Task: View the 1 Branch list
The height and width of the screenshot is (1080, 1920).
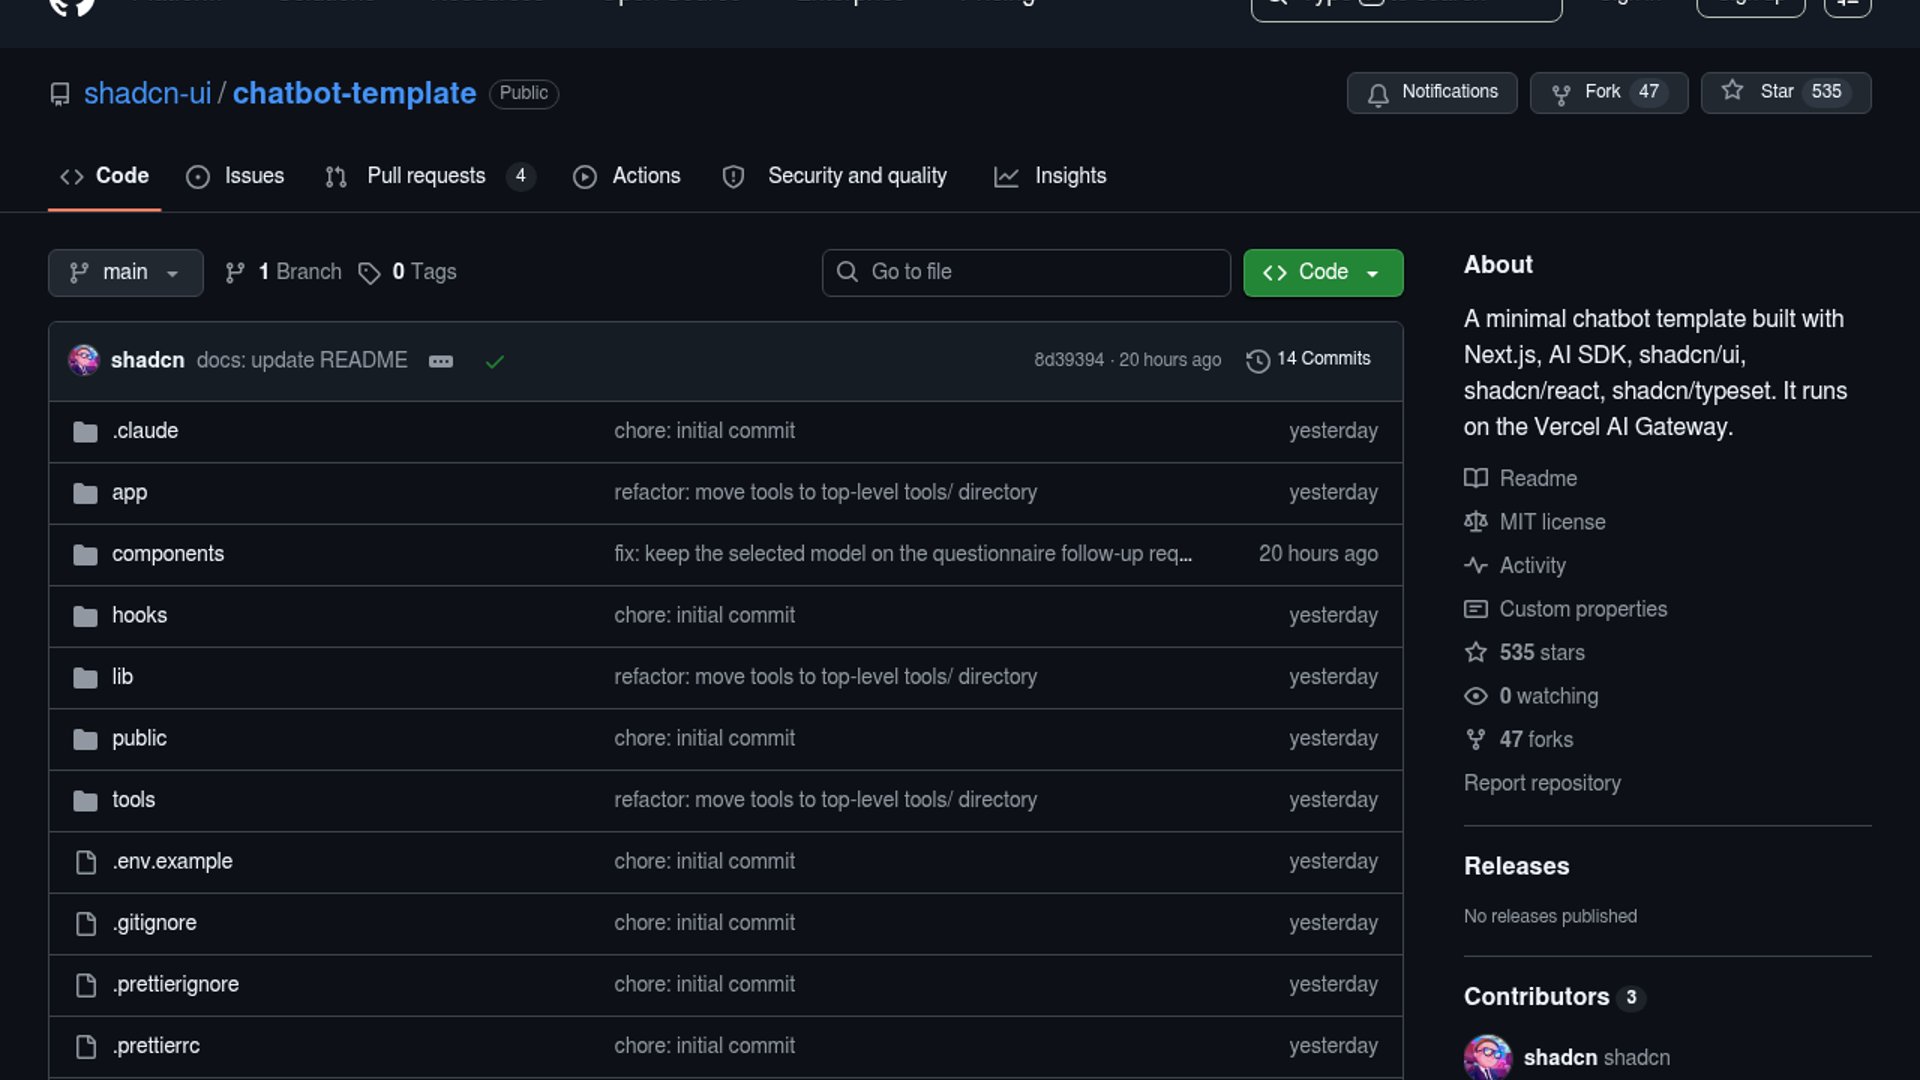Action: click(284, 272)
